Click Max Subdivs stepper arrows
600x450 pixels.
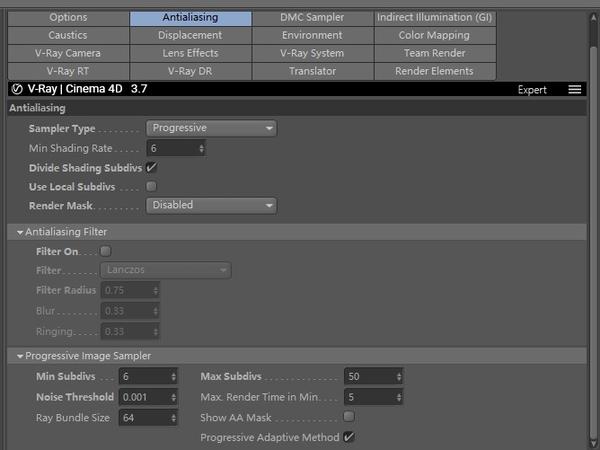click(399, 377)
